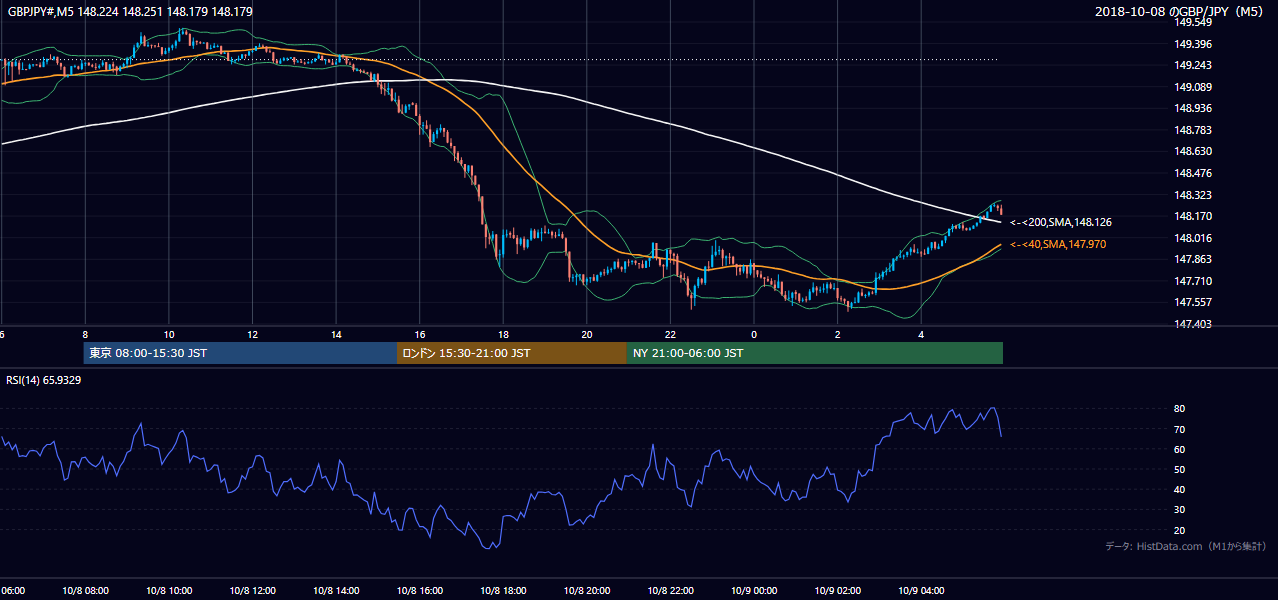Click the 10/8 10:00 time label

[x=169, y=591]
